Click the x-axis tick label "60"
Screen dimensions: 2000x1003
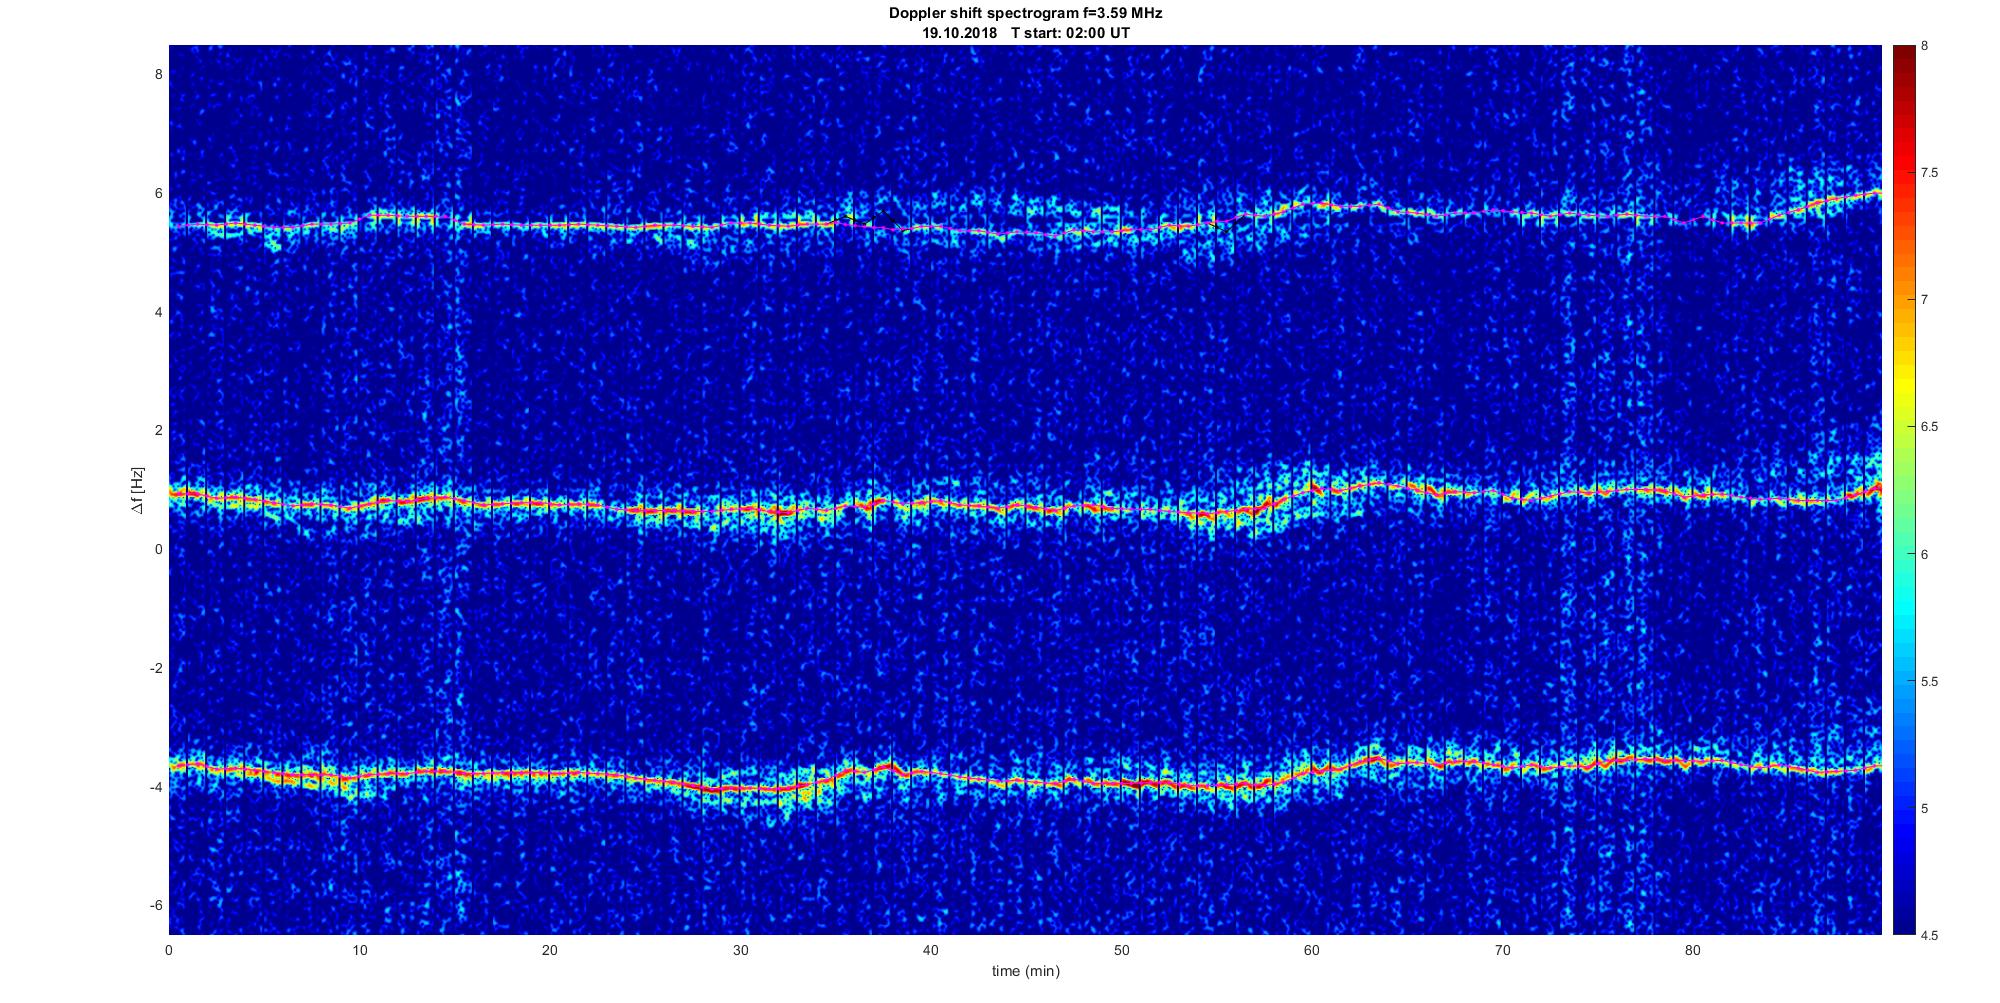[1312, 950]
